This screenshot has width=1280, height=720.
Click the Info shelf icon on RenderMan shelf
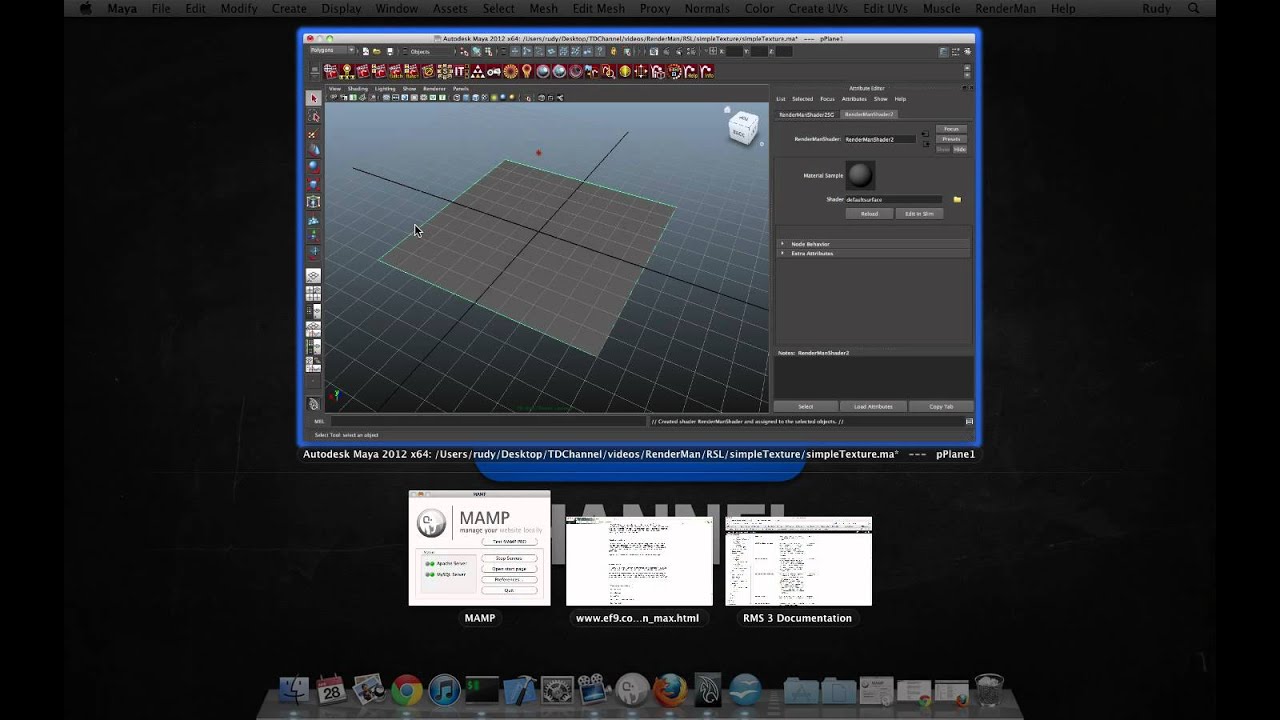pyautogui.click(x=709, y=72)
